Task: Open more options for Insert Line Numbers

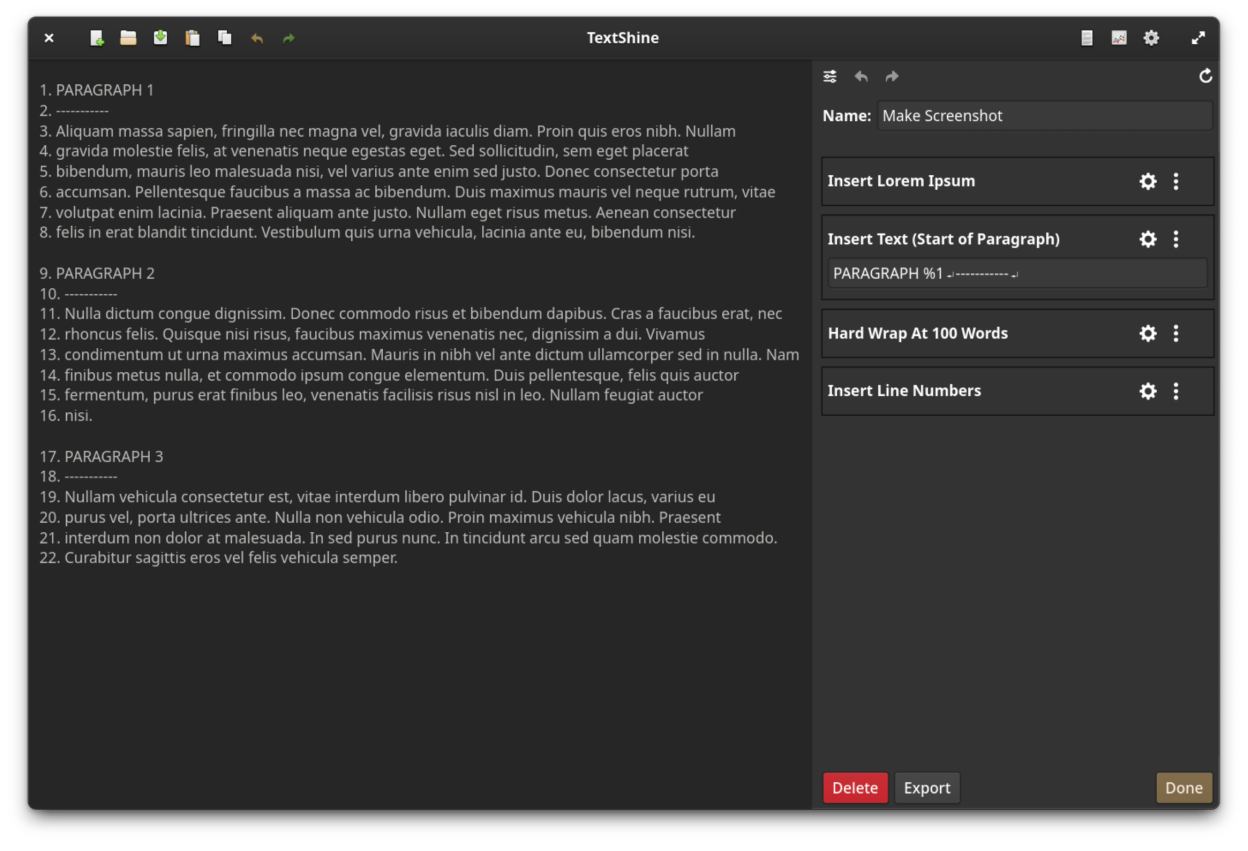Action: tap(1176, 391)
